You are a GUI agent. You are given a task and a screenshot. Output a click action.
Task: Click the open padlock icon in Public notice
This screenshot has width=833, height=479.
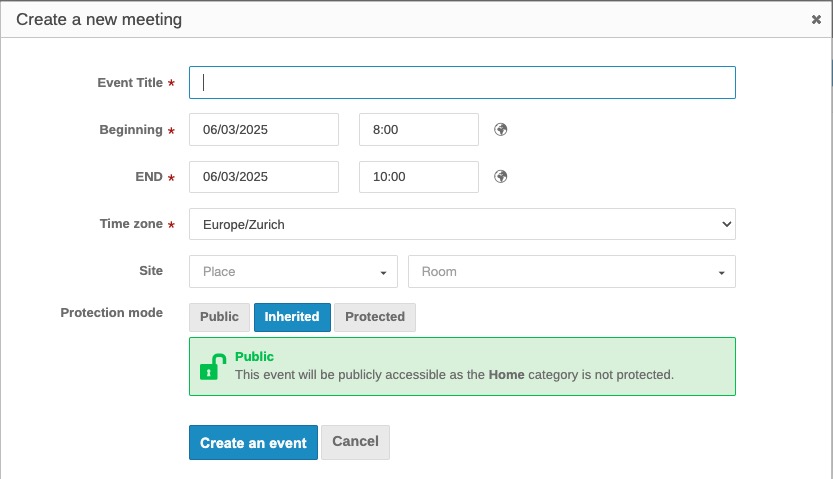coord(211,367)
